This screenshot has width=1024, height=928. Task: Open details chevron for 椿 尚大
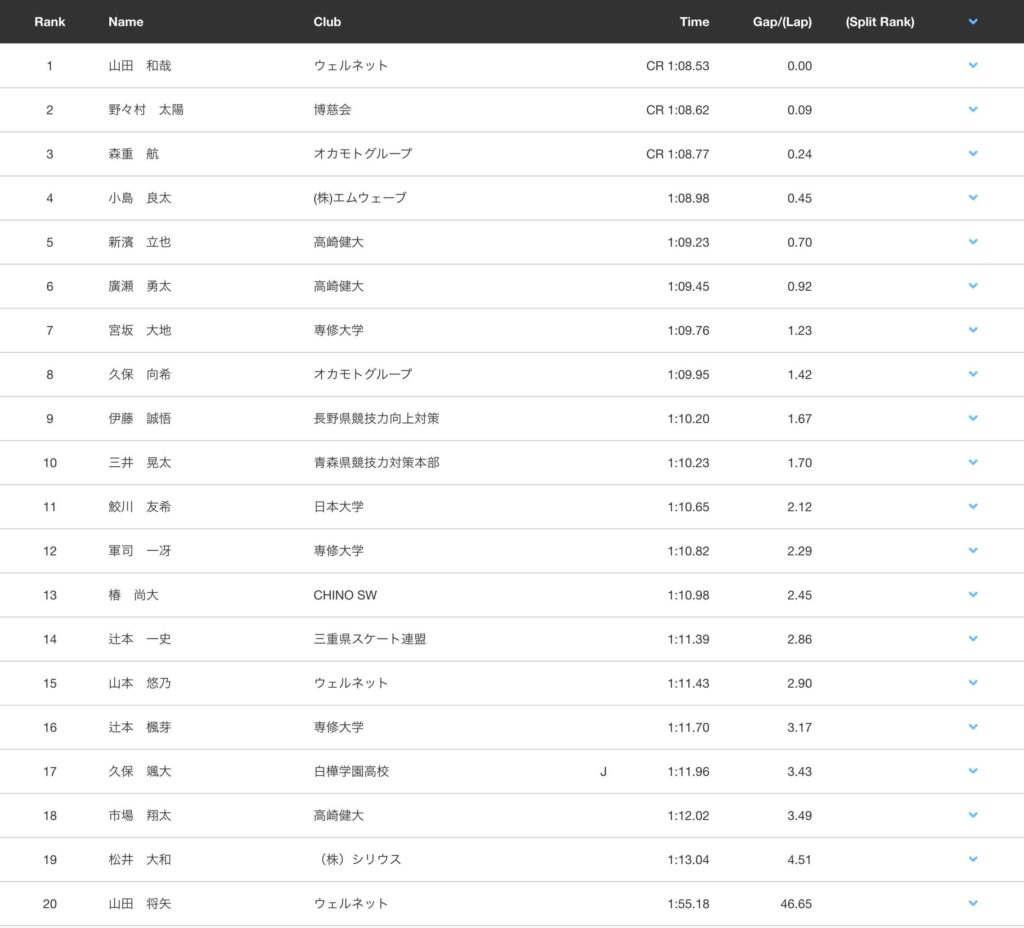[973, 595]
